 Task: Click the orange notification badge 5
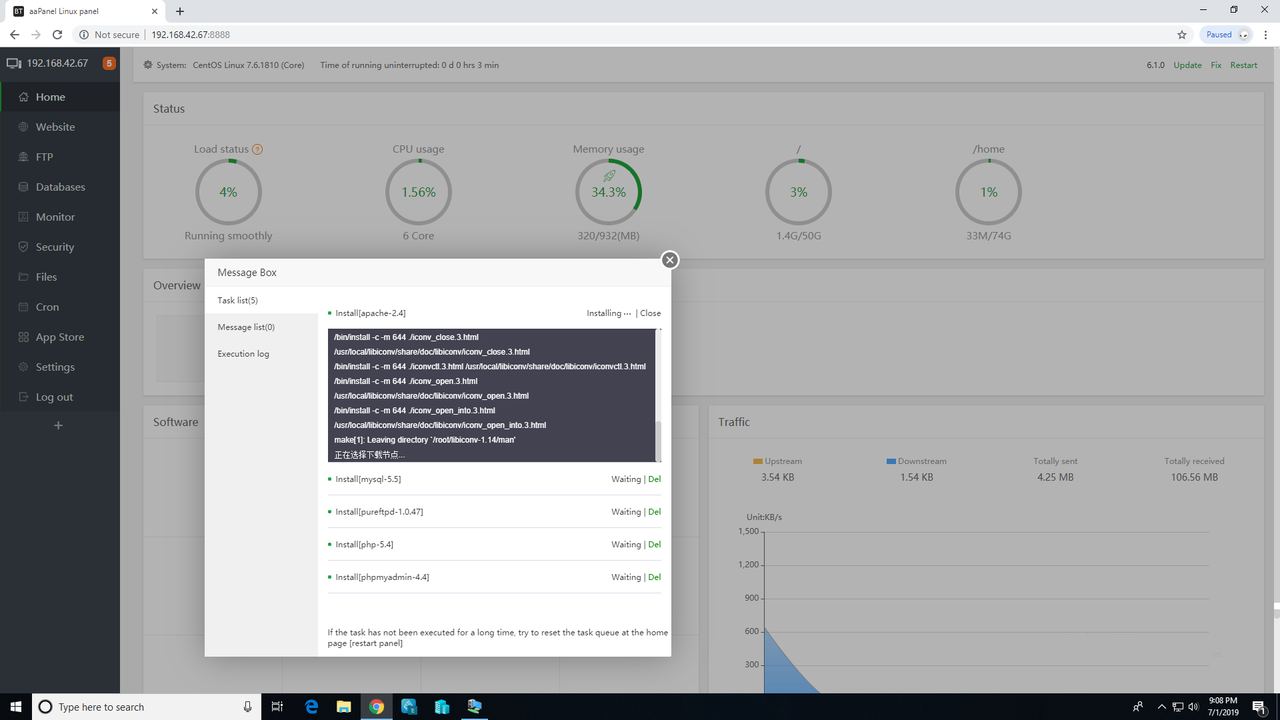click(109, 63)
